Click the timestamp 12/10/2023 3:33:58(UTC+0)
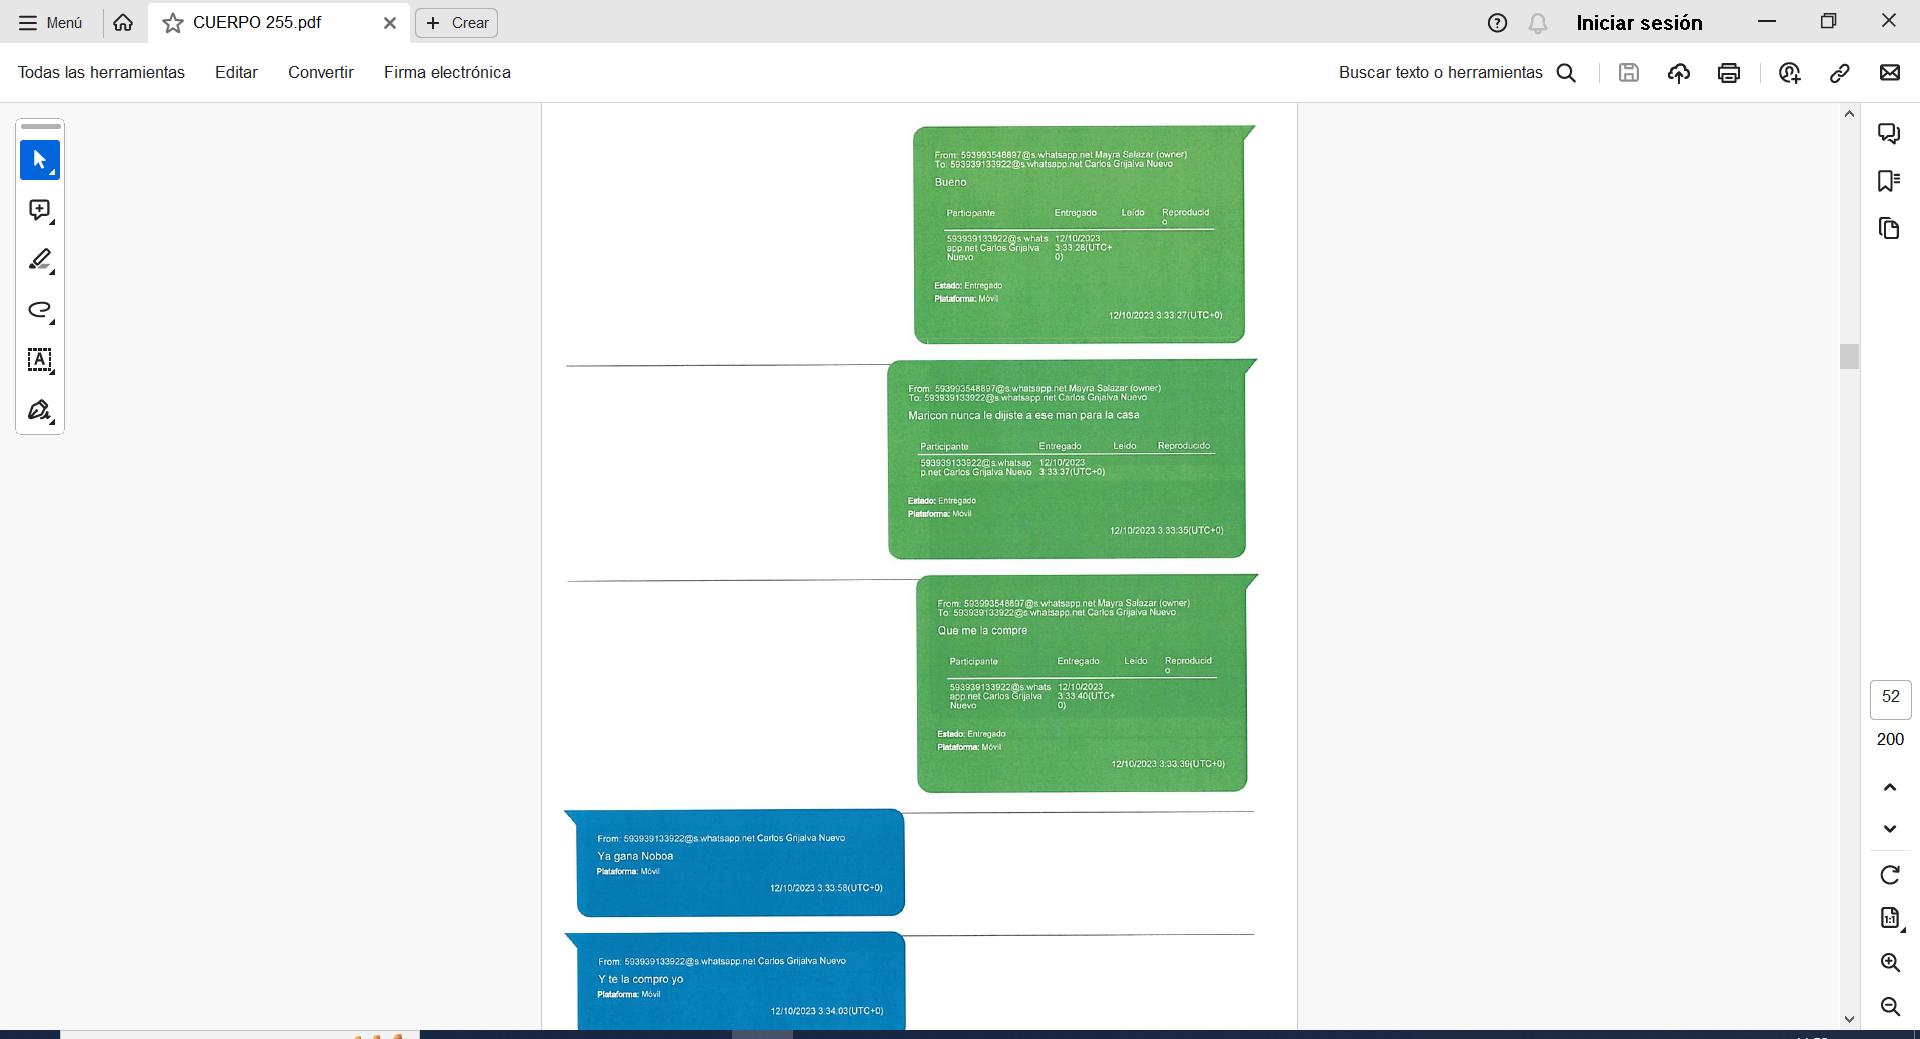Viewport: 1920px width, 1039px height. point(826,888)
